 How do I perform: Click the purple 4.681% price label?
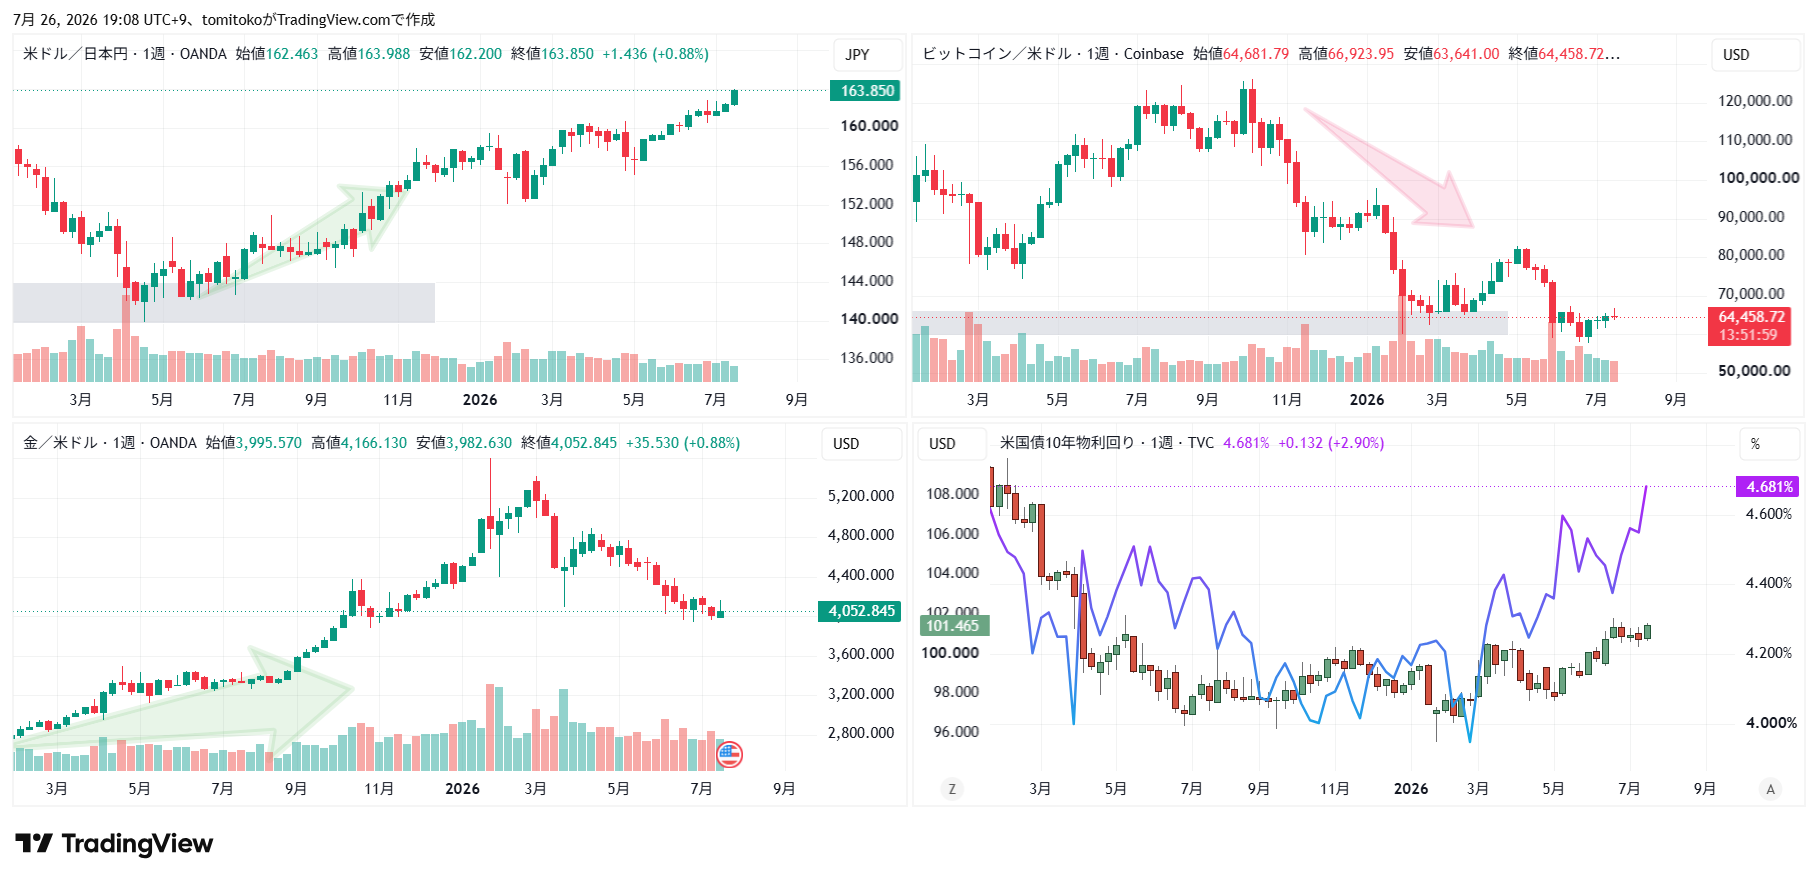tap(1768, 487)
